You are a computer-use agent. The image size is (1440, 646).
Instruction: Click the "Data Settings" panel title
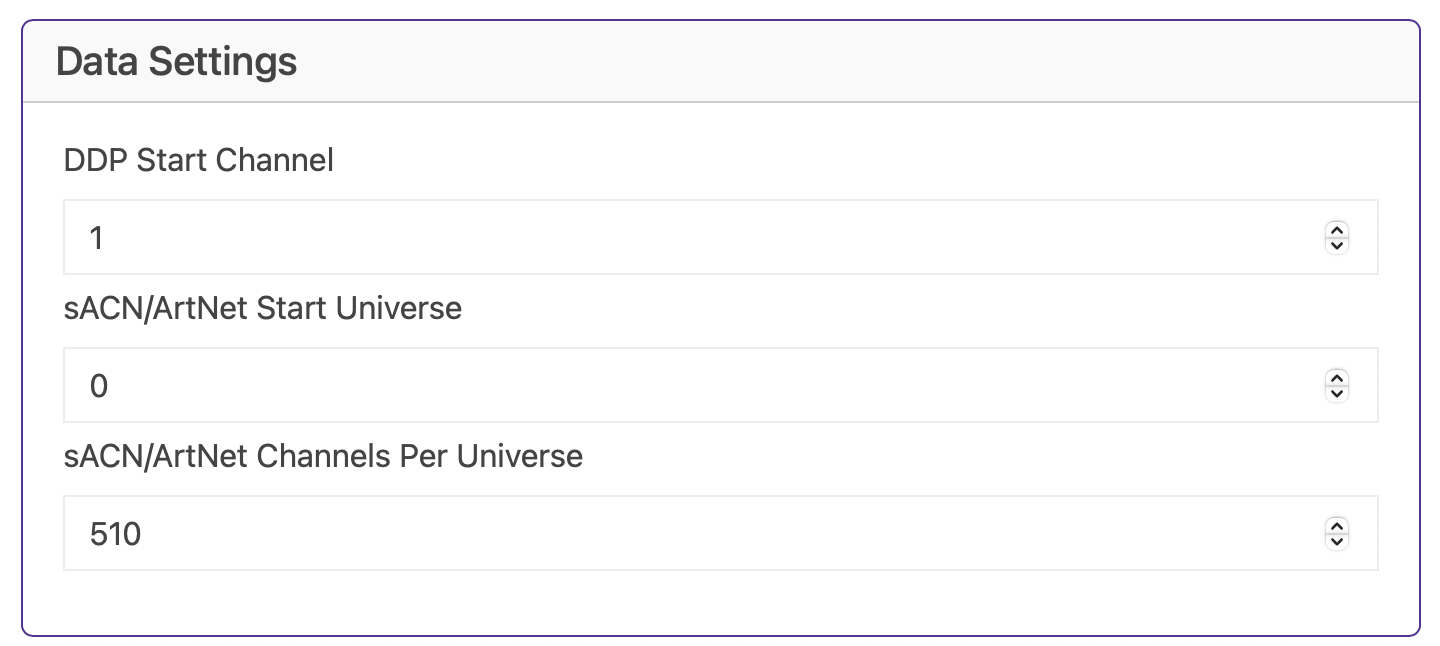coord(177,62)
